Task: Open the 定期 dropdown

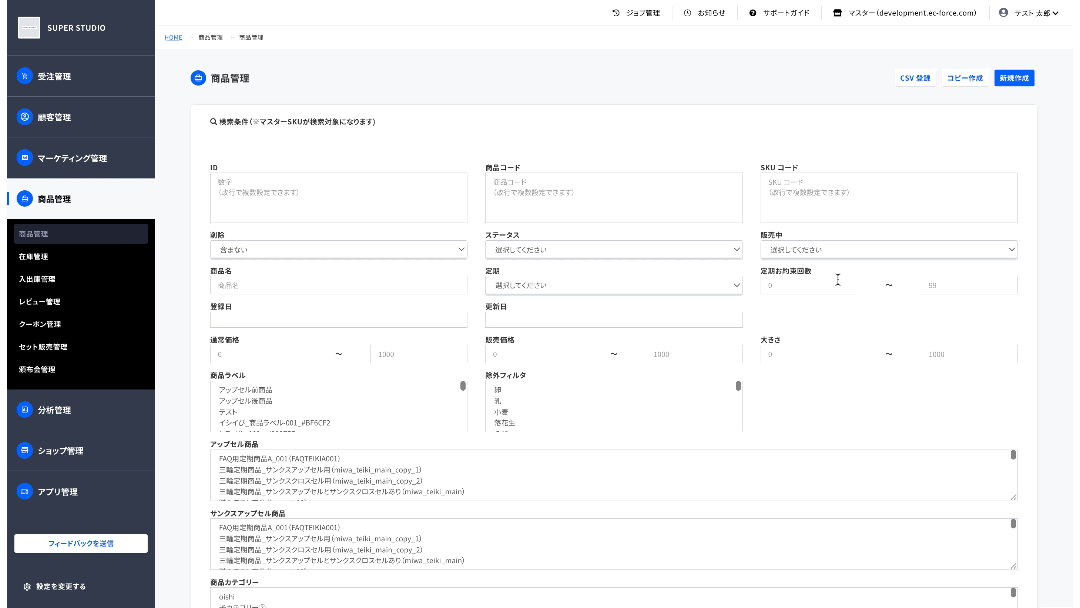Action: coord(614,285)
